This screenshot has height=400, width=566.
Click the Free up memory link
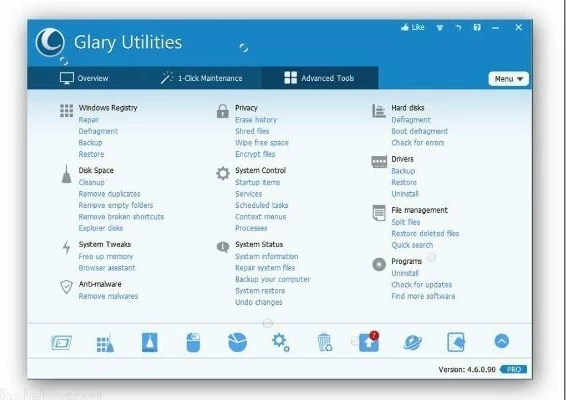106,256
